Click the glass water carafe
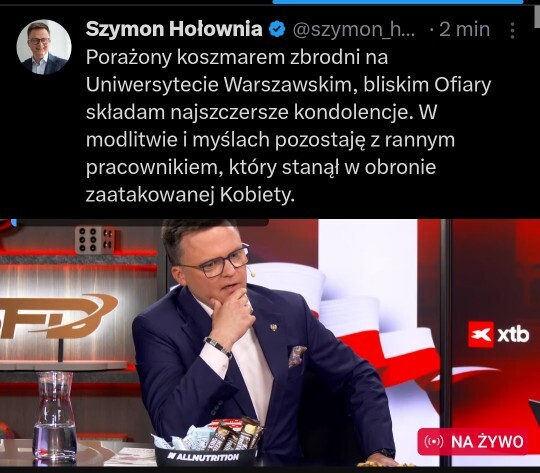Image resolution: width=540 pixels, height=473 pixels. 54,417
